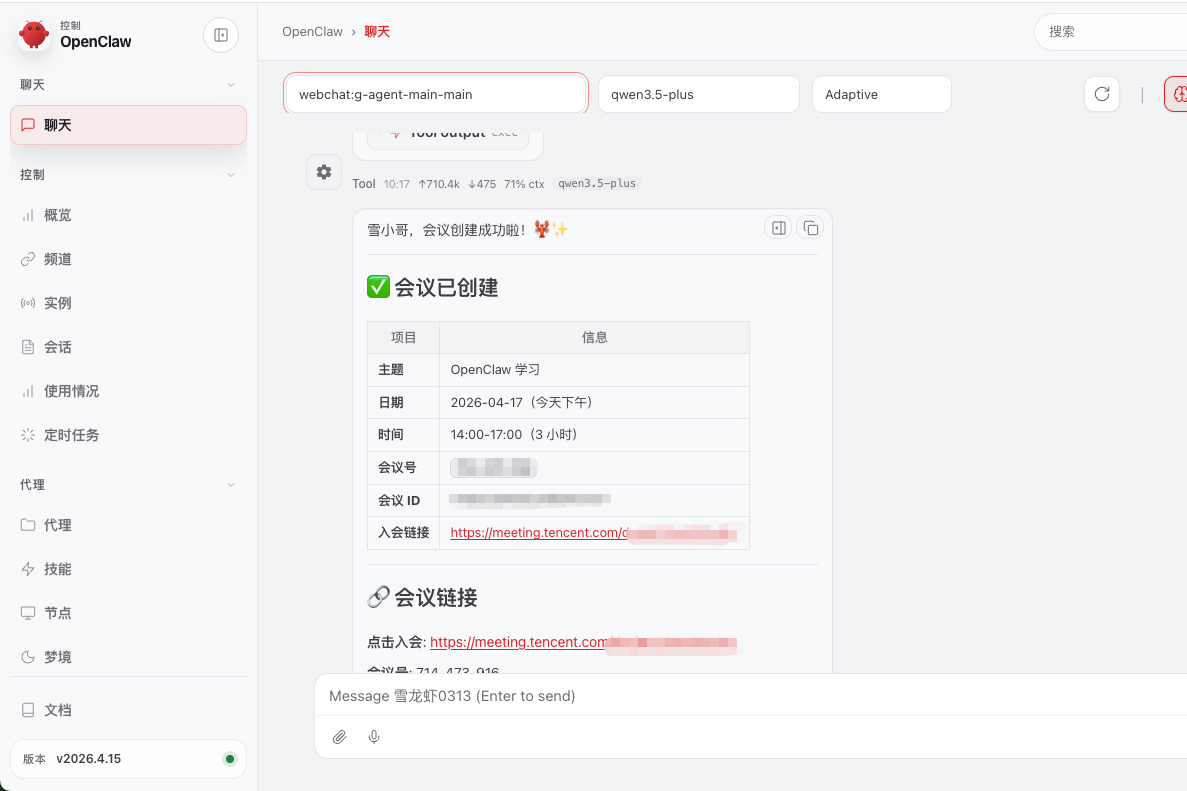
Task: Click the refresh icon button
Action: pyautogui.click(x=1102, y=94)
